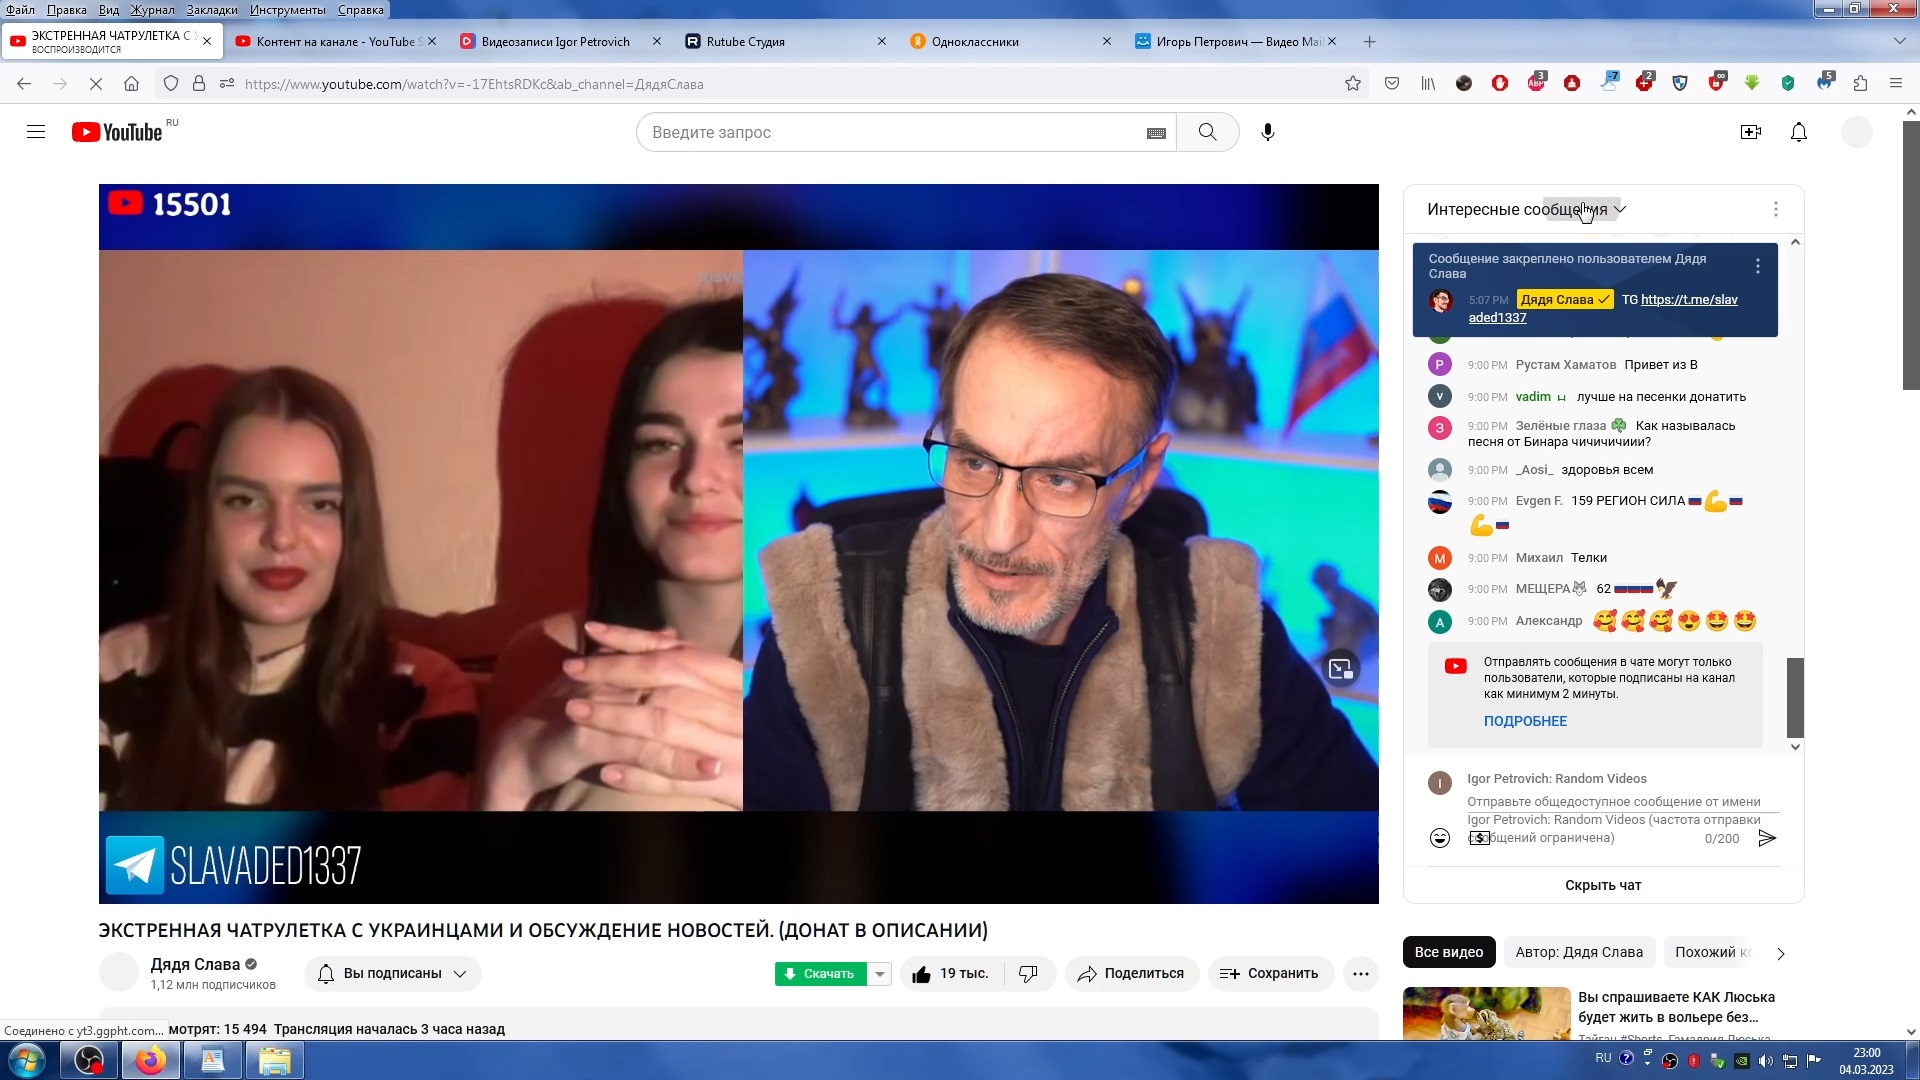
Task: Open on-screen keyboard in search box
Action: (1156, 133)
